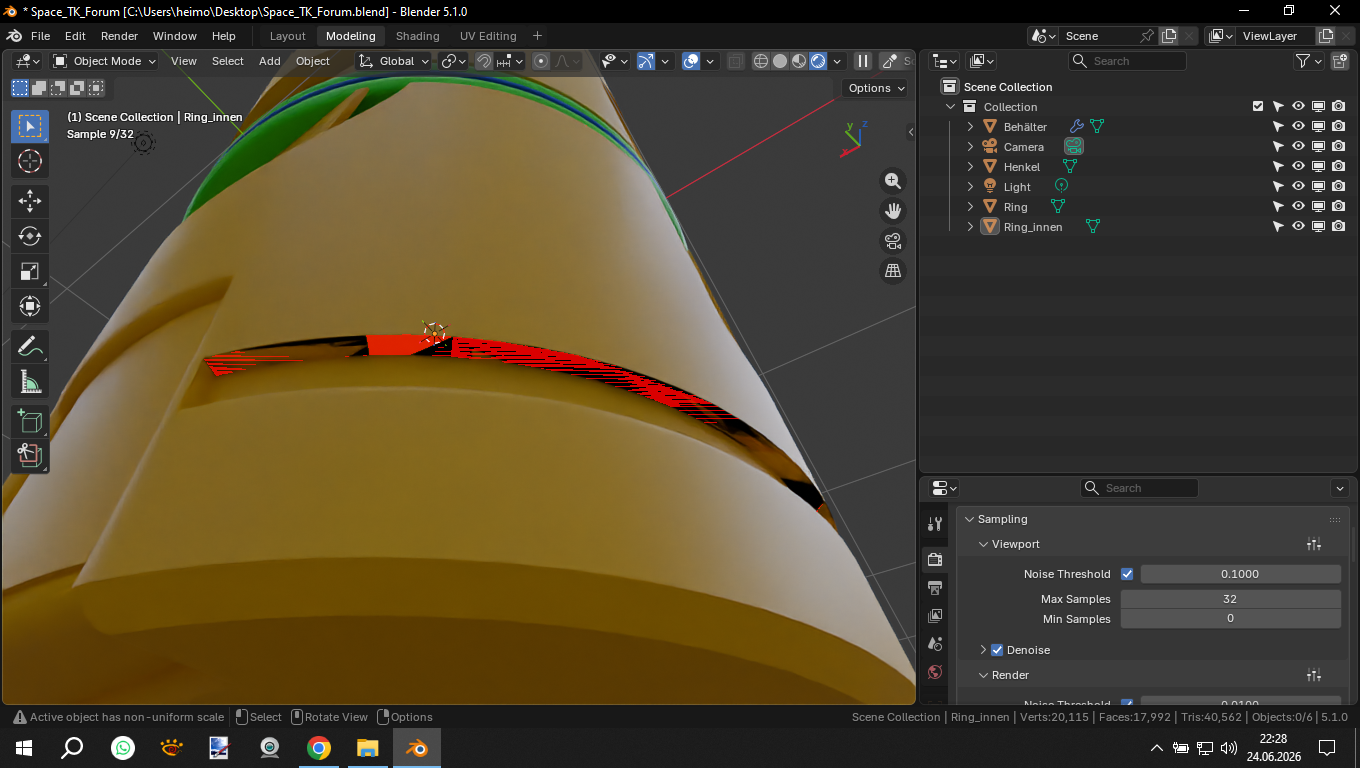Click the pan view hand icon
This screenshot has width=1360, height=768.
click(893, 211)
